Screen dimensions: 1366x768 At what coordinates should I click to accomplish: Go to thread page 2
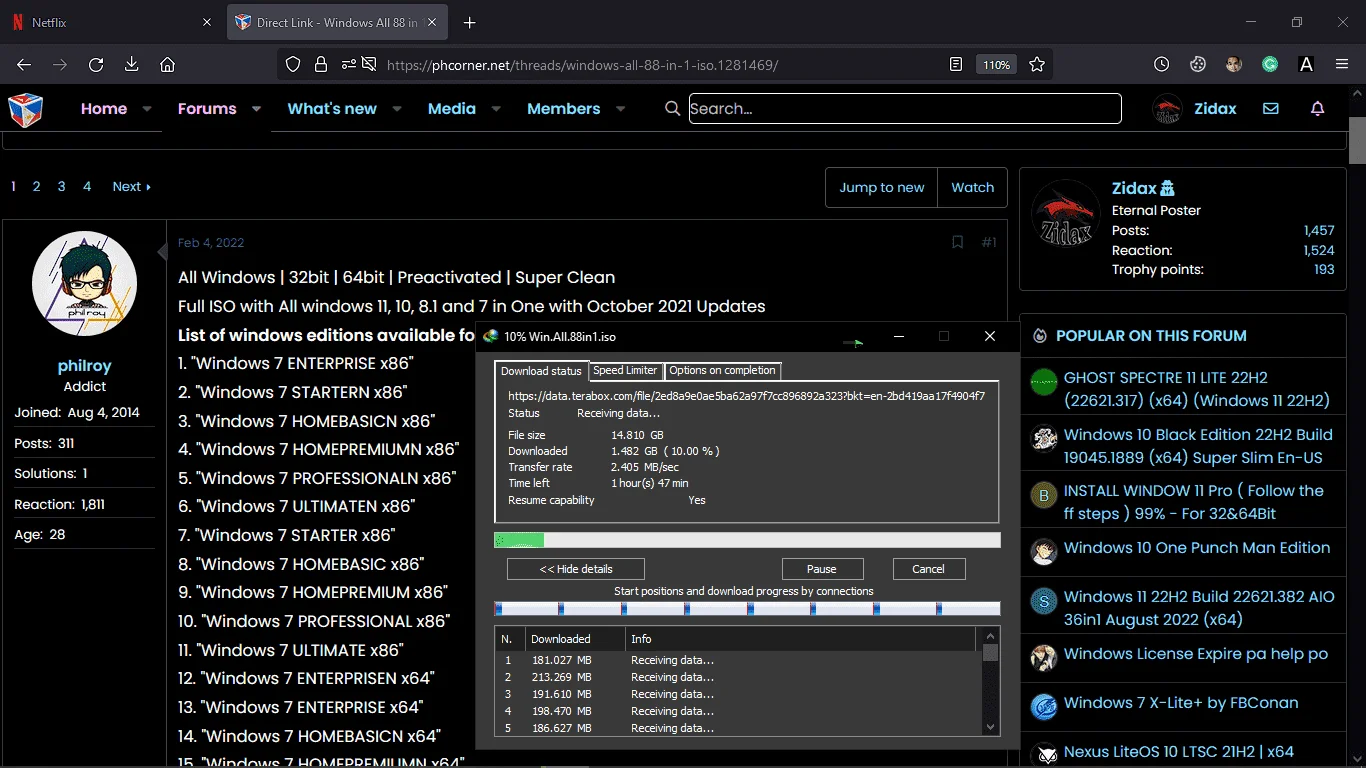click(36, 186)
